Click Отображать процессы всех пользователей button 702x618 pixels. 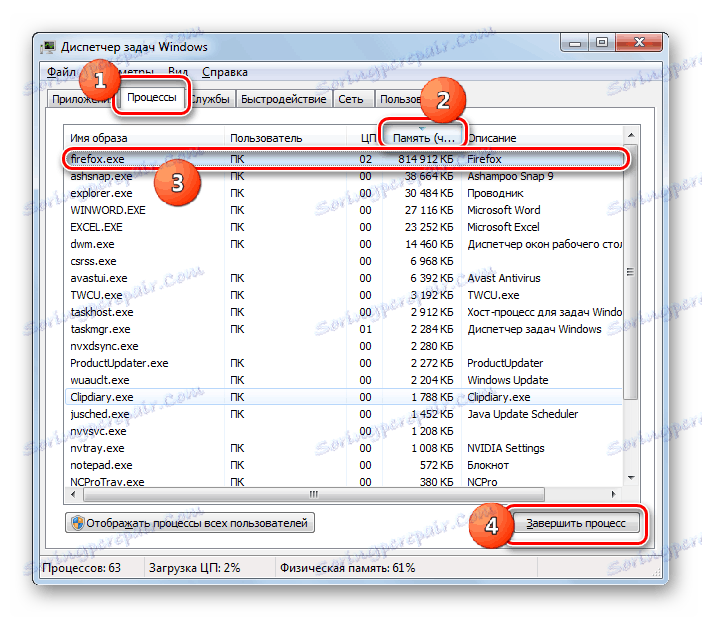point(190,523)
